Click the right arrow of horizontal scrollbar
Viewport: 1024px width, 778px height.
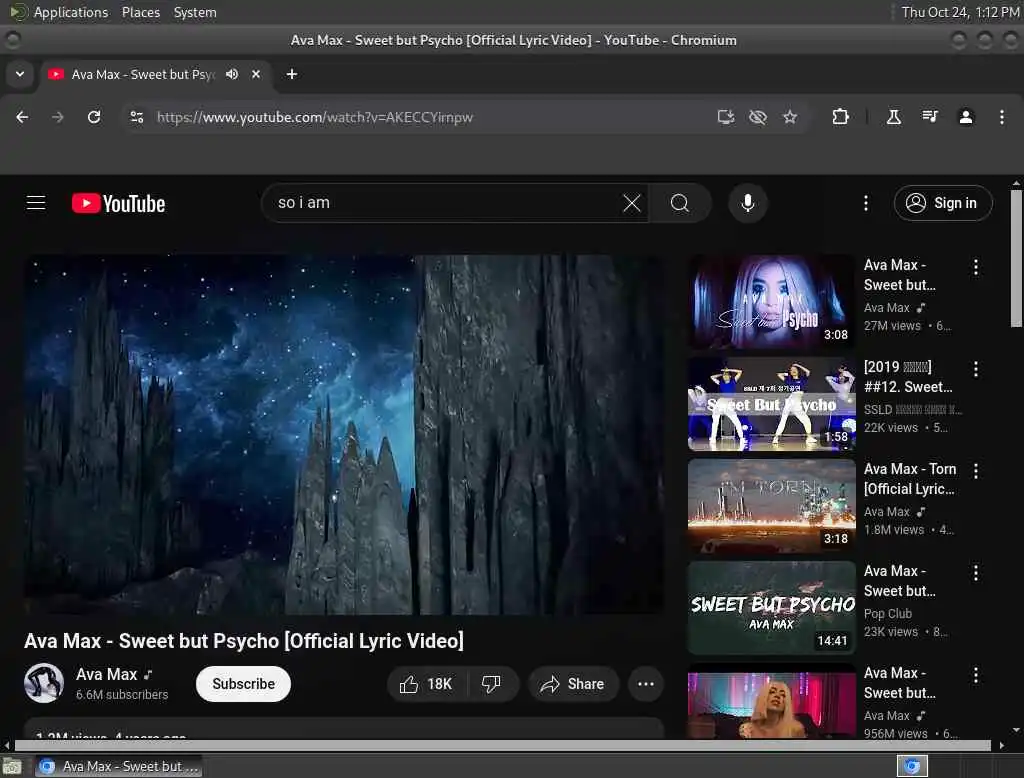tap(1002, 745)
